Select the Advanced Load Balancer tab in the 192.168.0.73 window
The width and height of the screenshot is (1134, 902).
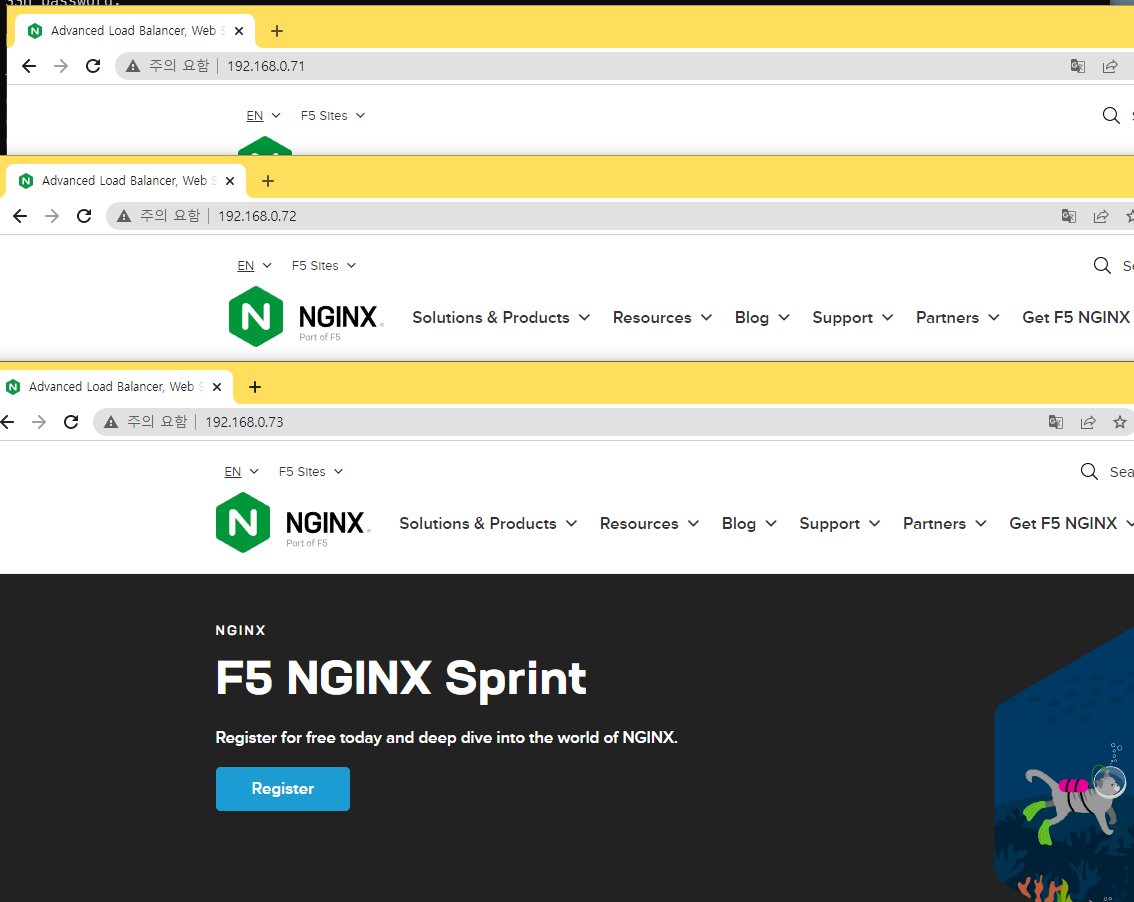pos(116,387)
